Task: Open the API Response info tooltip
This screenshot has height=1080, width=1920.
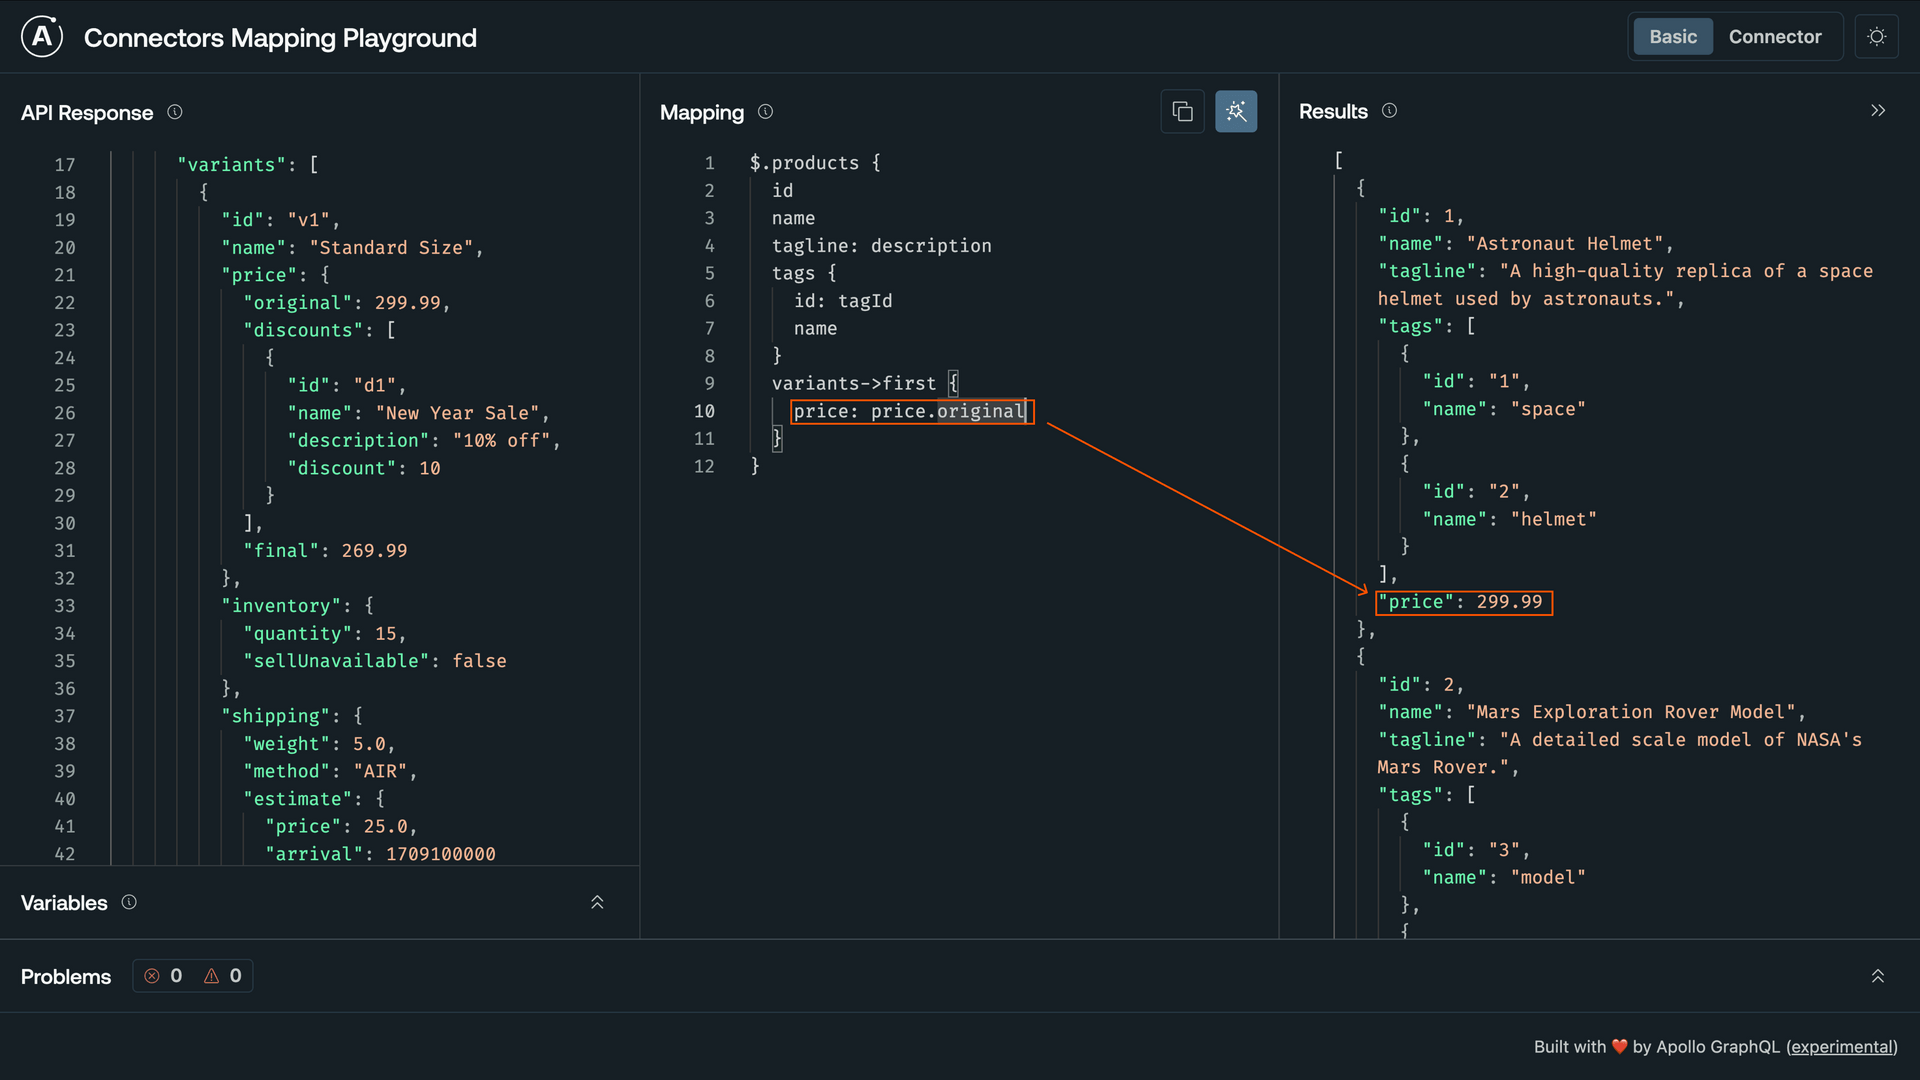Action: [175, 113]
